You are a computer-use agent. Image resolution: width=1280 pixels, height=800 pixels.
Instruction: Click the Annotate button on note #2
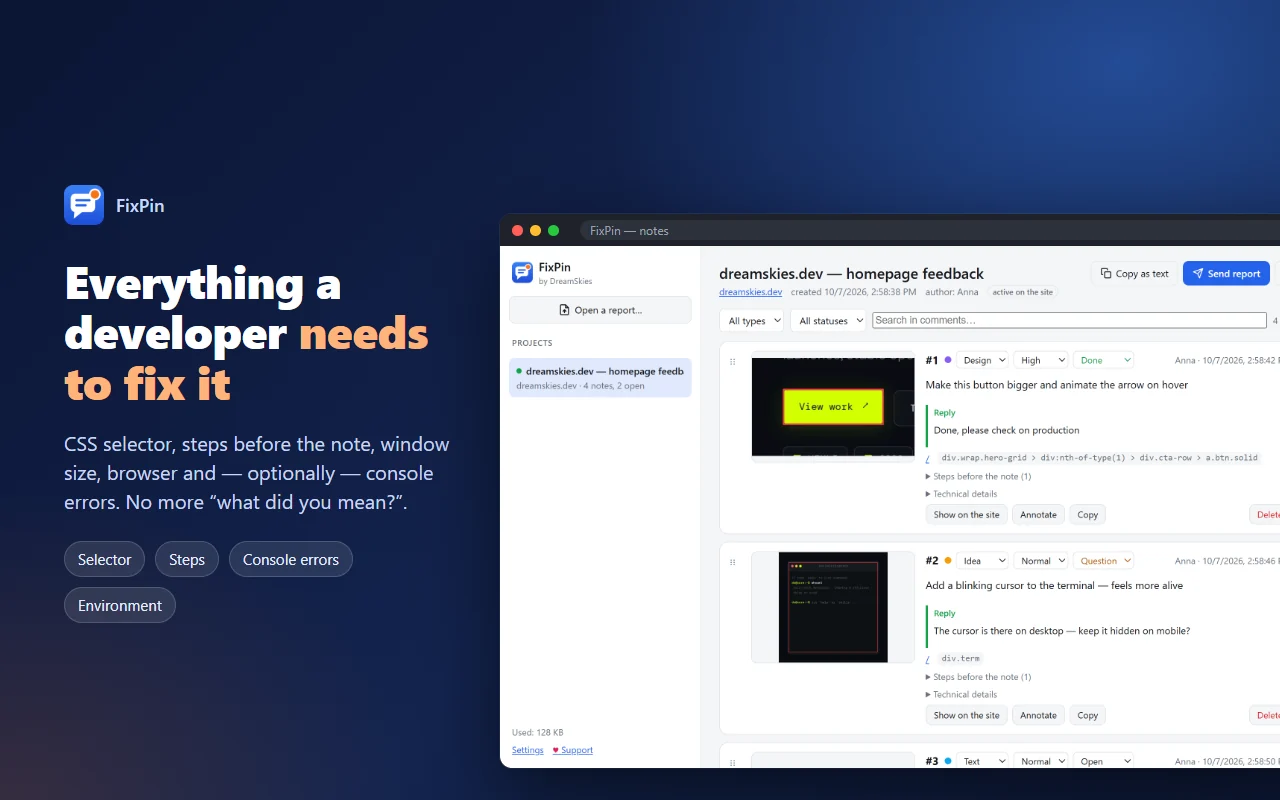click(1038, 715)
